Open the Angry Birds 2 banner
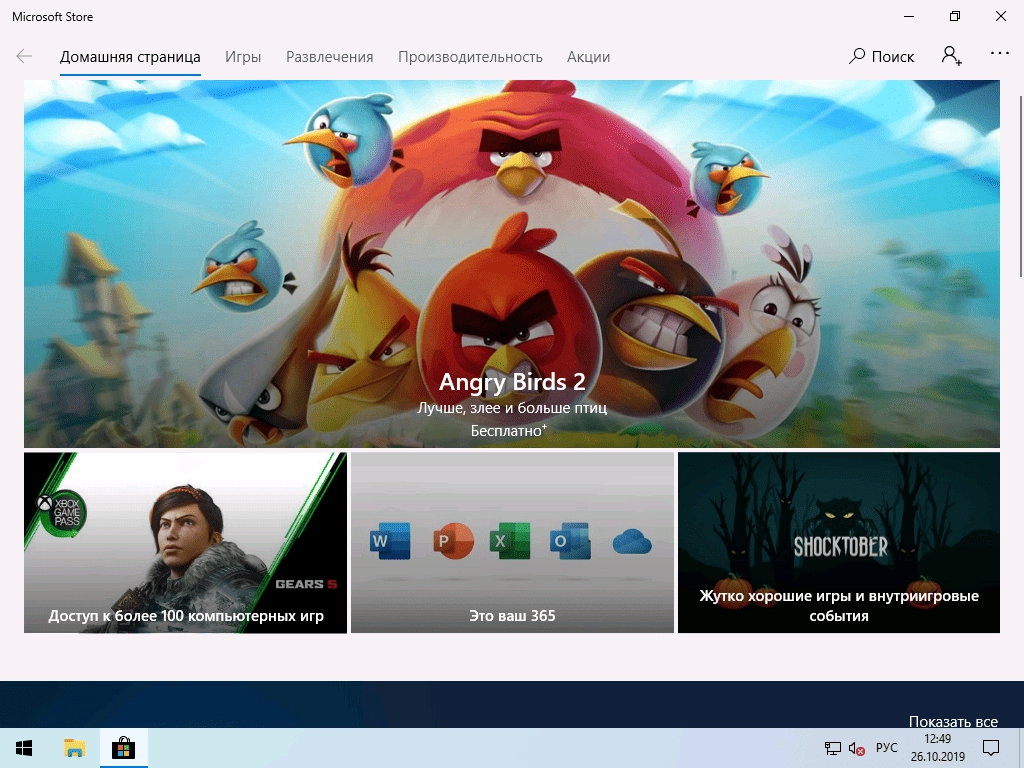Viewport: 1024px width, 768px height. 512,264
